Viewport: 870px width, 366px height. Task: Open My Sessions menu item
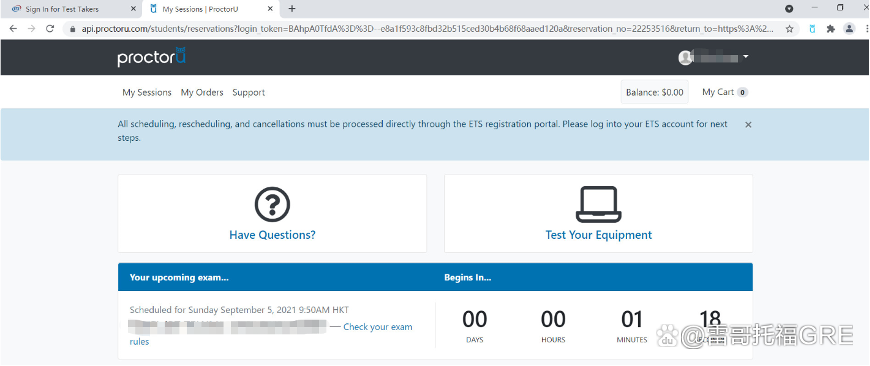tap(147, 93)
